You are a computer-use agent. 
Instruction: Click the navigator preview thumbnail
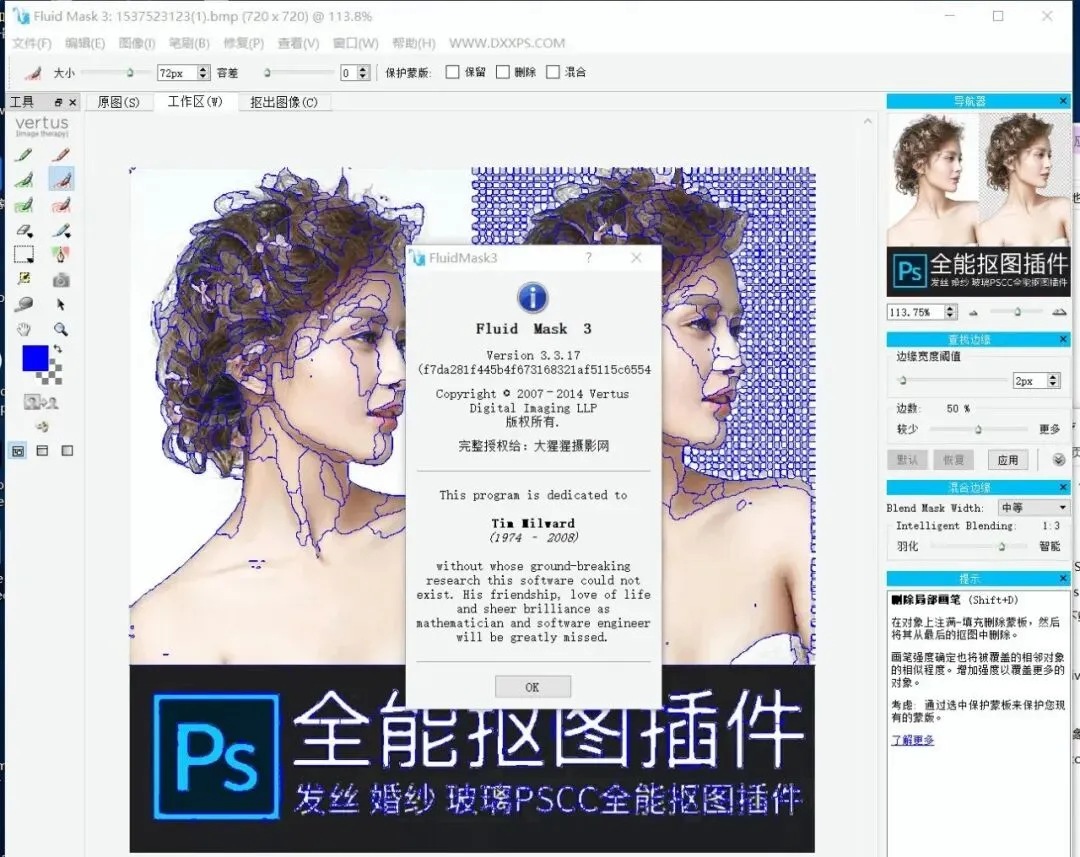[978, 204]
